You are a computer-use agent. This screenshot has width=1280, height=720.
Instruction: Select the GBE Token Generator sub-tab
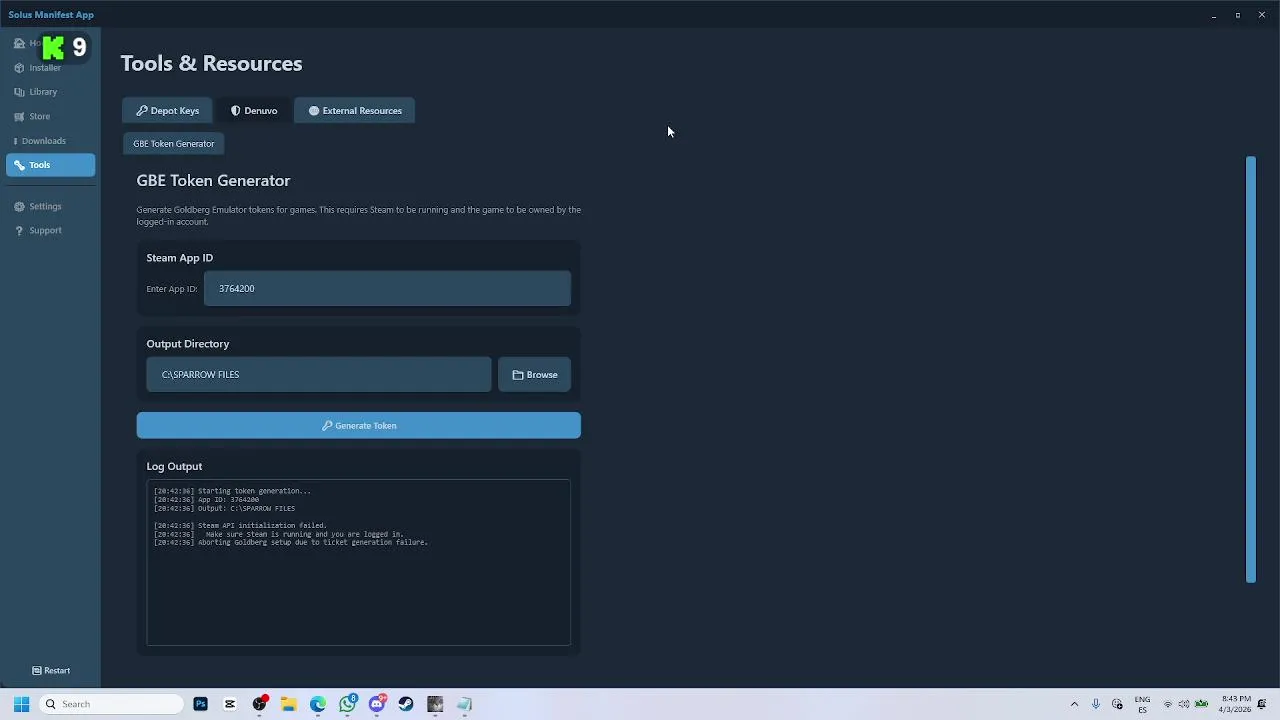174,144
